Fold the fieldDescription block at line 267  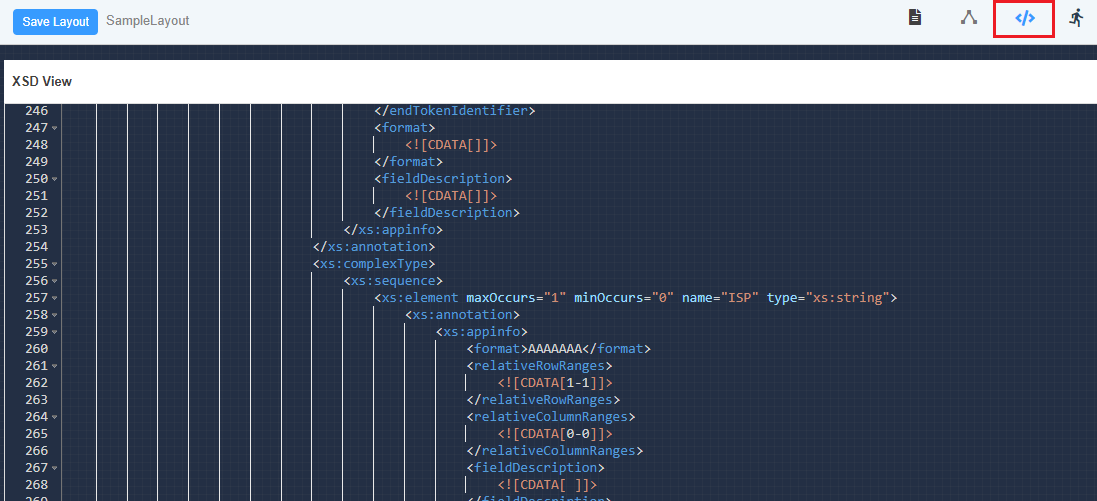[54, 468]
